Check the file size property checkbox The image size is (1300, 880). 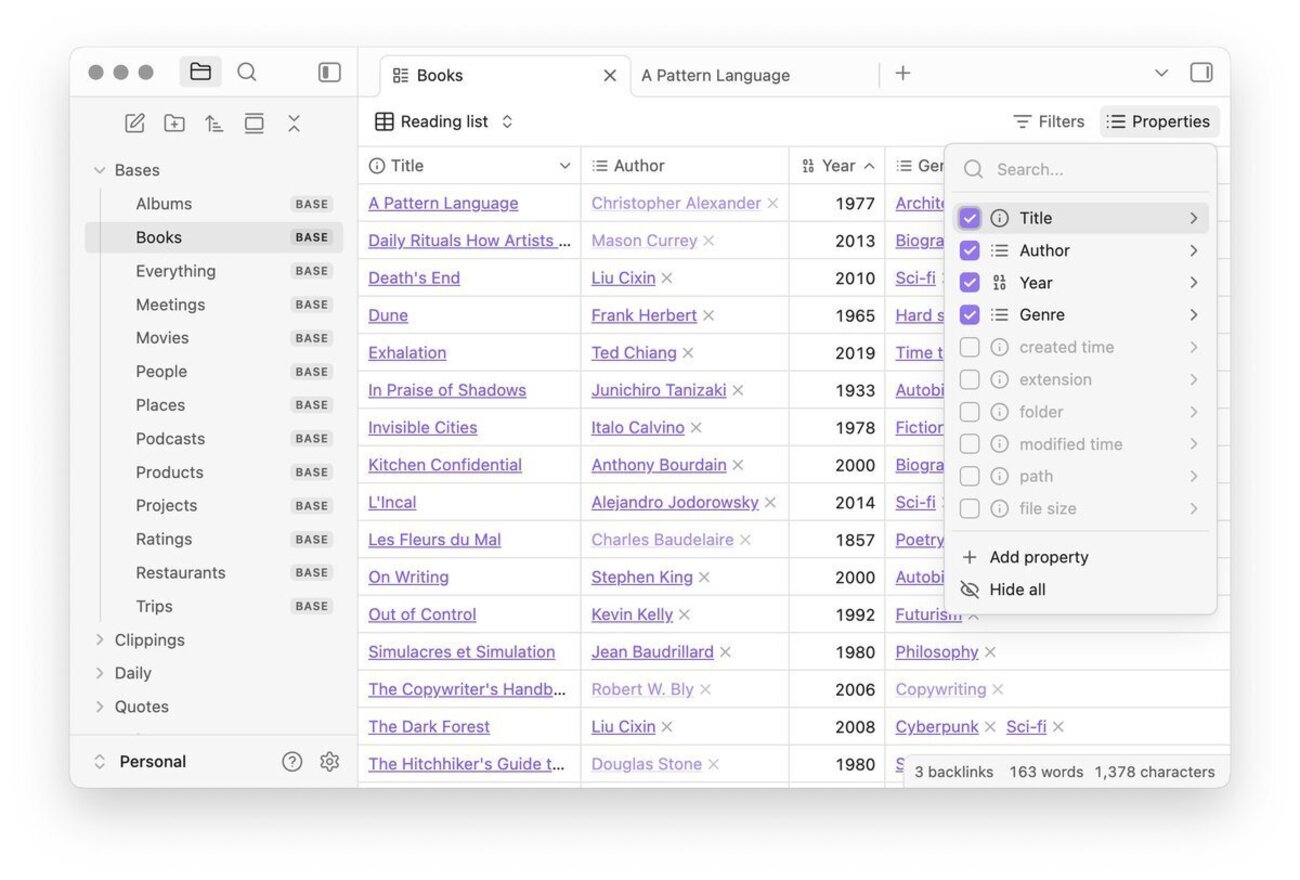pos(969,509)
